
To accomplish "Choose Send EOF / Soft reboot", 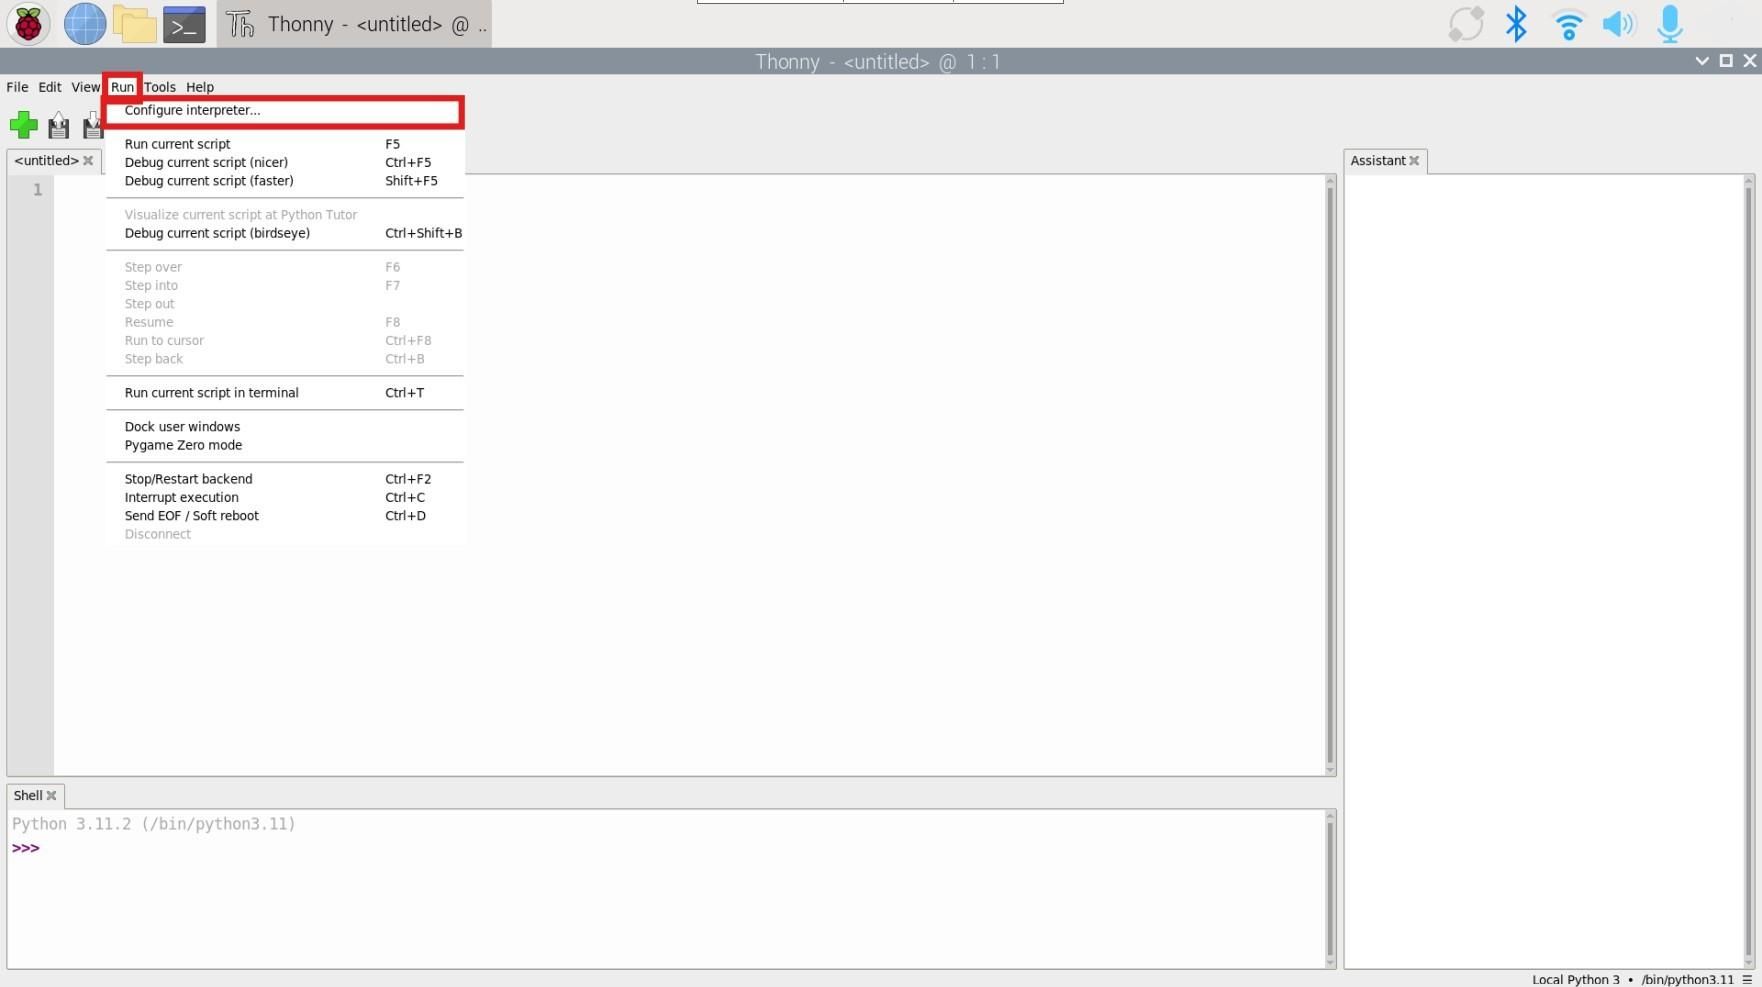I will point(284,516).
